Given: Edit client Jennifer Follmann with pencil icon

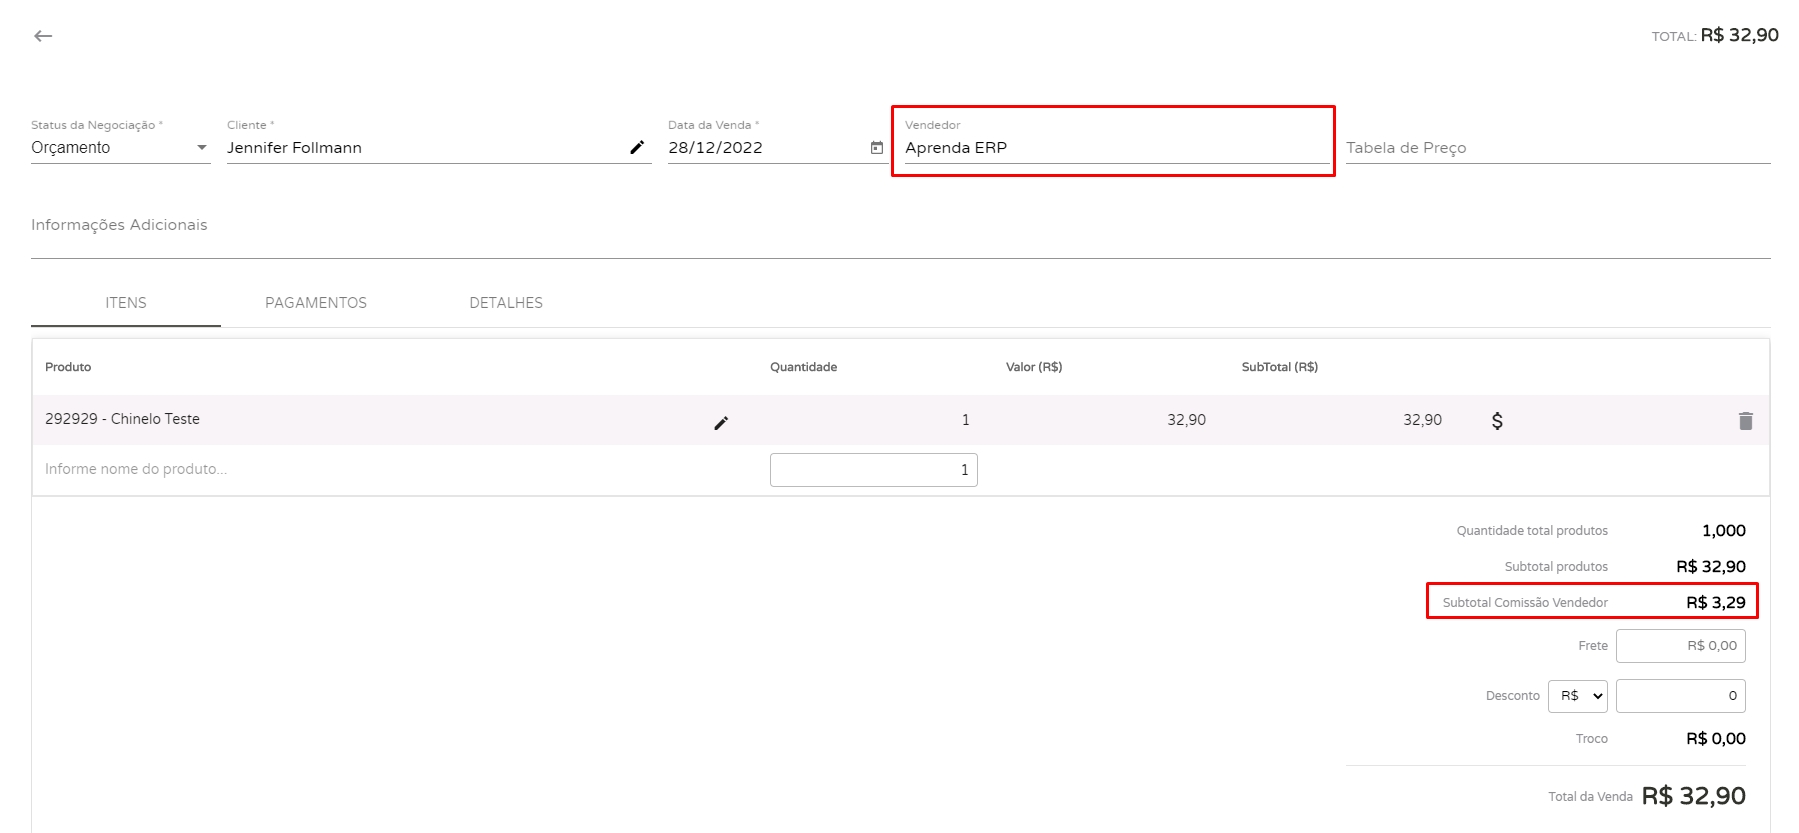Looking at the screenshot, I should [637, 148].
